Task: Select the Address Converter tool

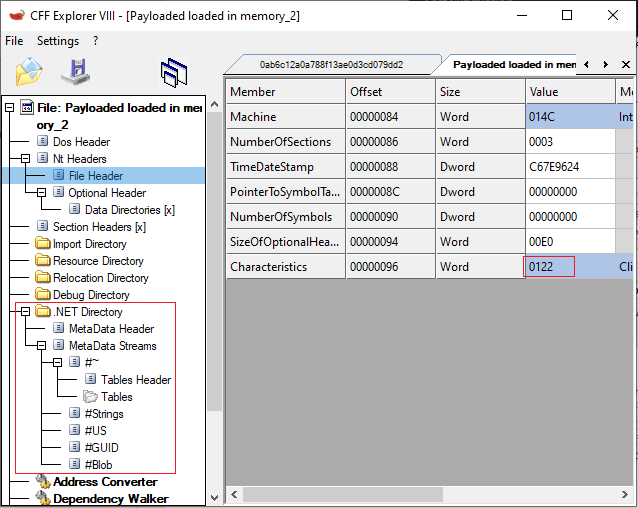Action: coord(104,482)
